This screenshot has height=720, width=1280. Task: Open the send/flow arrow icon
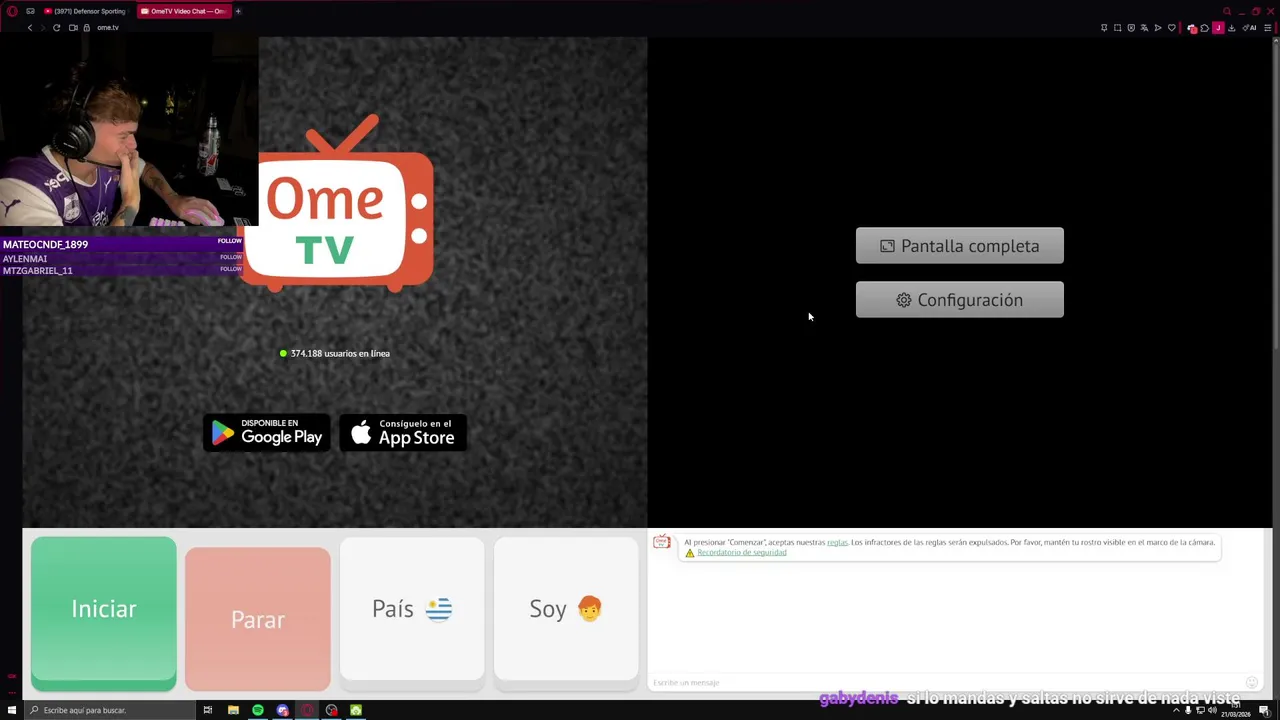pos(1158,28)
